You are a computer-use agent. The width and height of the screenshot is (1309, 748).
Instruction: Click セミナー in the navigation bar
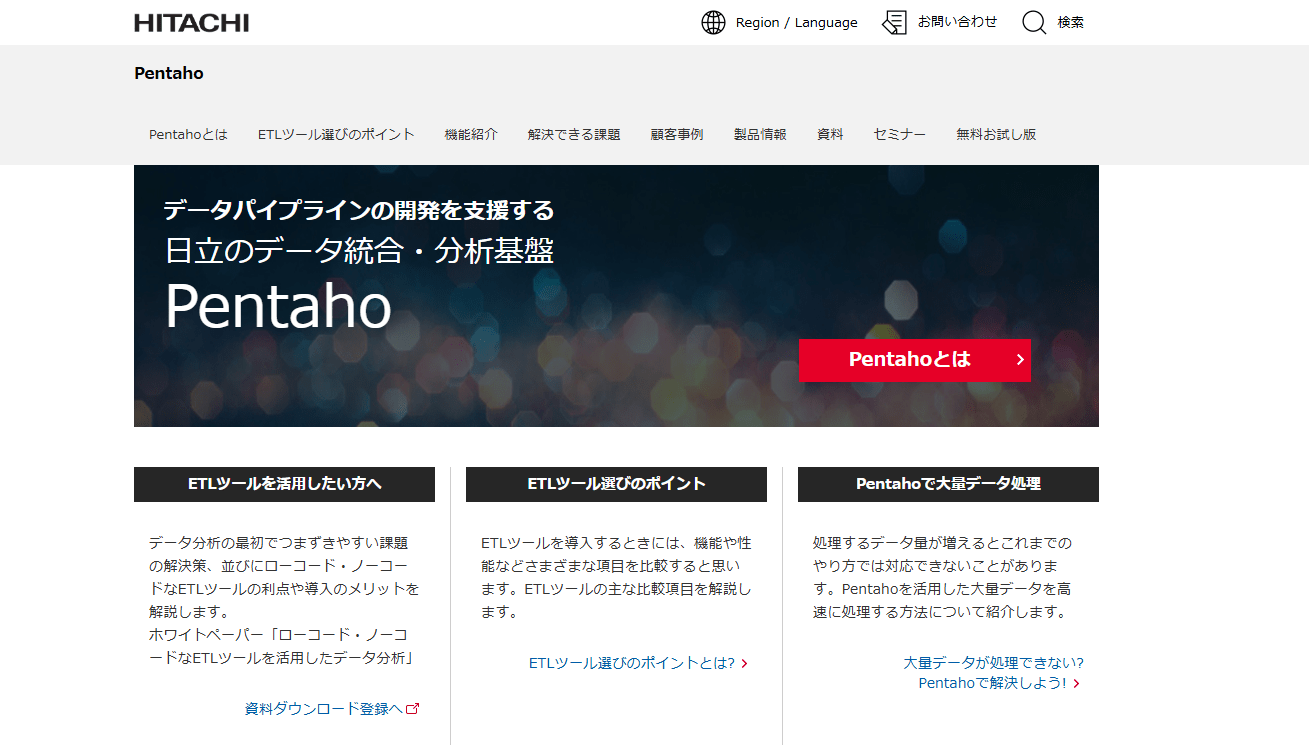point(899,134)
